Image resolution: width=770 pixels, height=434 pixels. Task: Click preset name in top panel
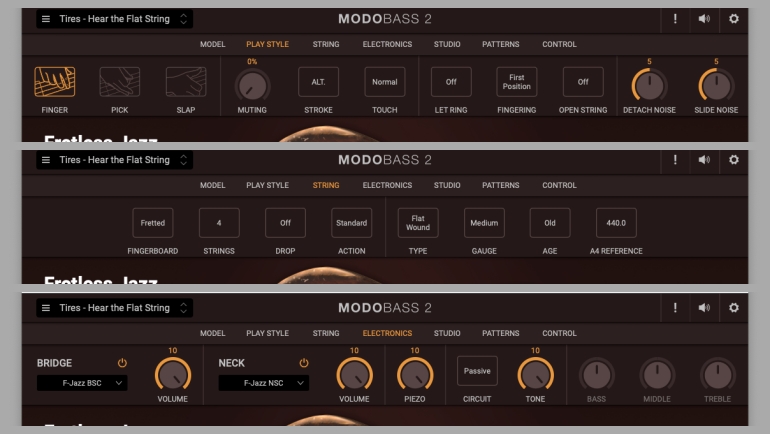coord(114,19)
